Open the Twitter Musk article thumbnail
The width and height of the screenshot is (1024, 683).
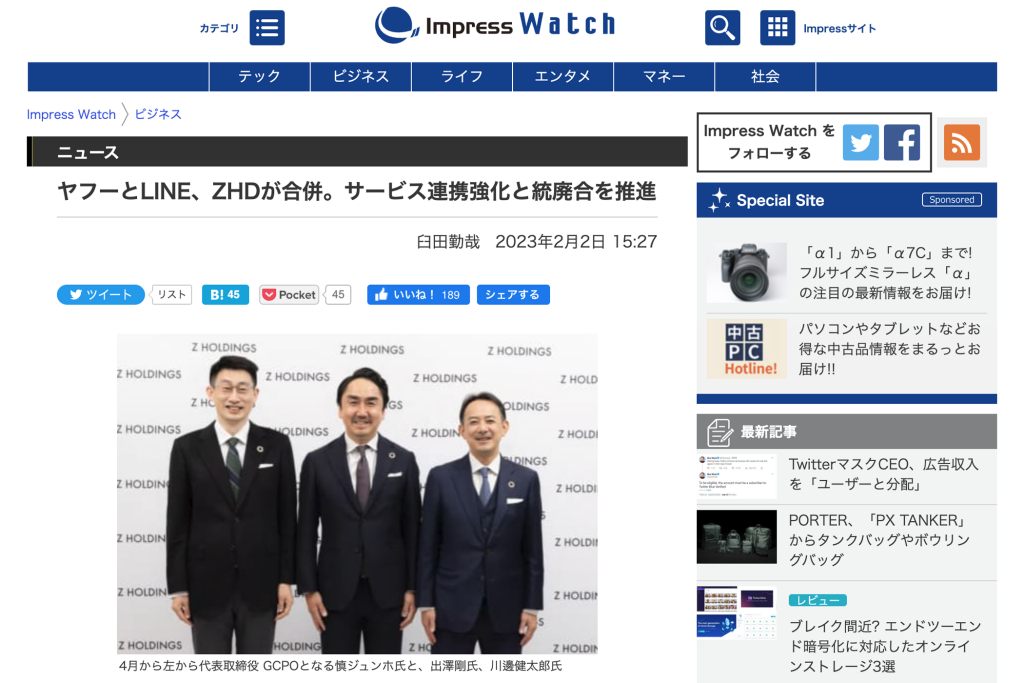737,475
